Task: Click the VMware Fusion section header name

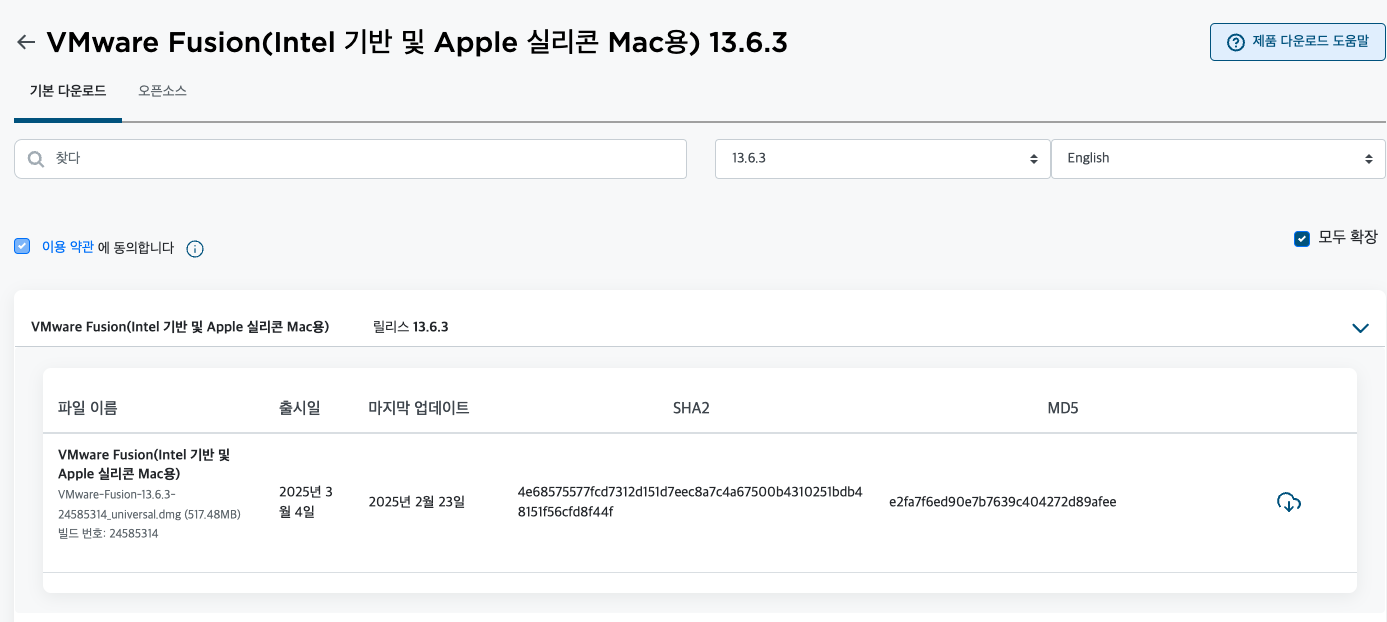Action: coord(180,327)
